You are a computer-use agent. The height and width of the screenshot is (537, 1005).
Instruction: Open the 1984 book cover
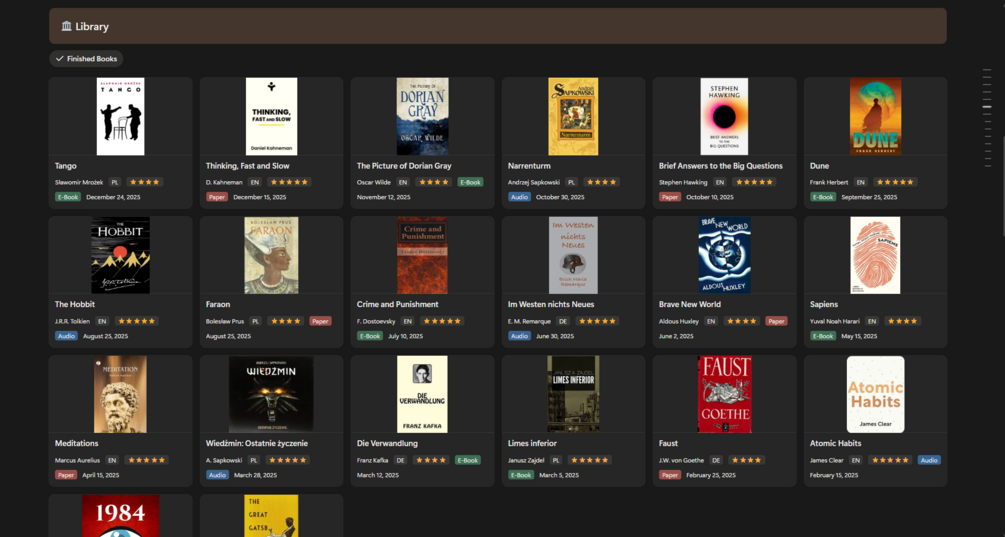coord(120,516)
